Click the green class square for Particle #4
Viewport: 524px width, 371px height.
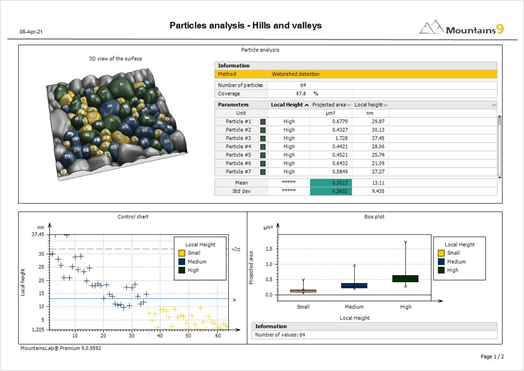point(263,147)
